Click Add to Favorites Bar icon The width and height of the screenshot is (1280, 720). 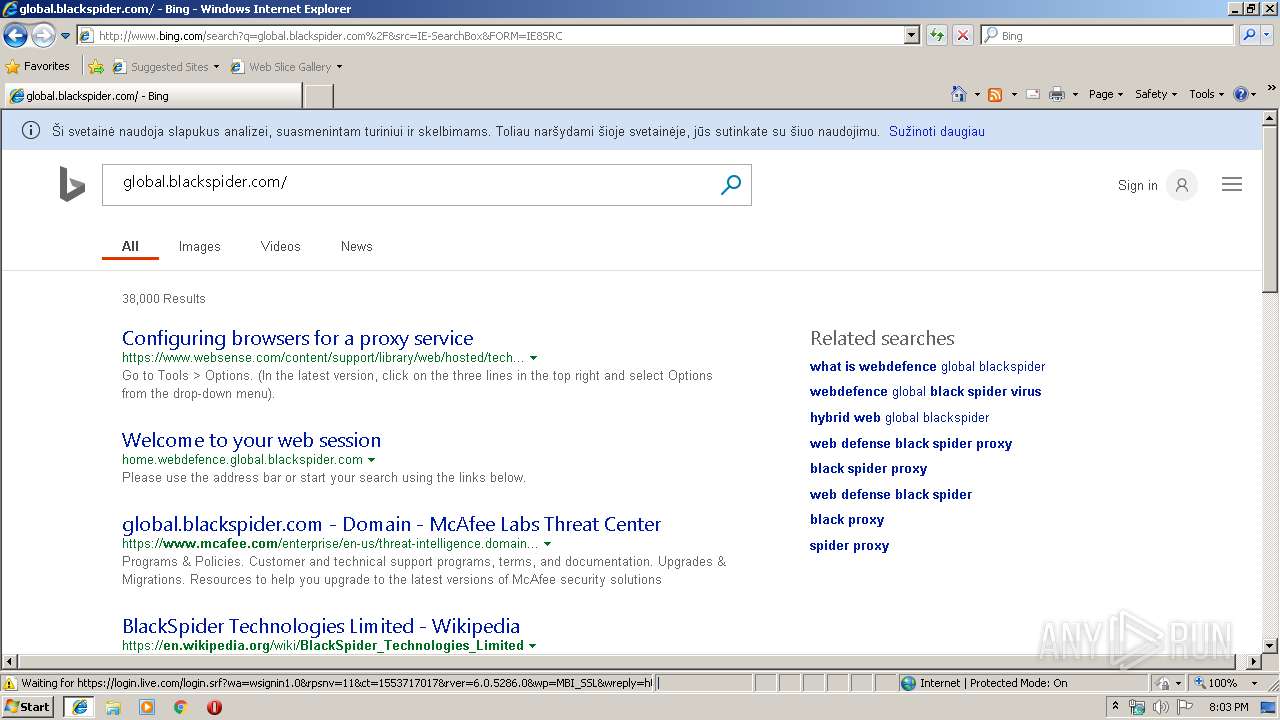click(x=96, y=67)
